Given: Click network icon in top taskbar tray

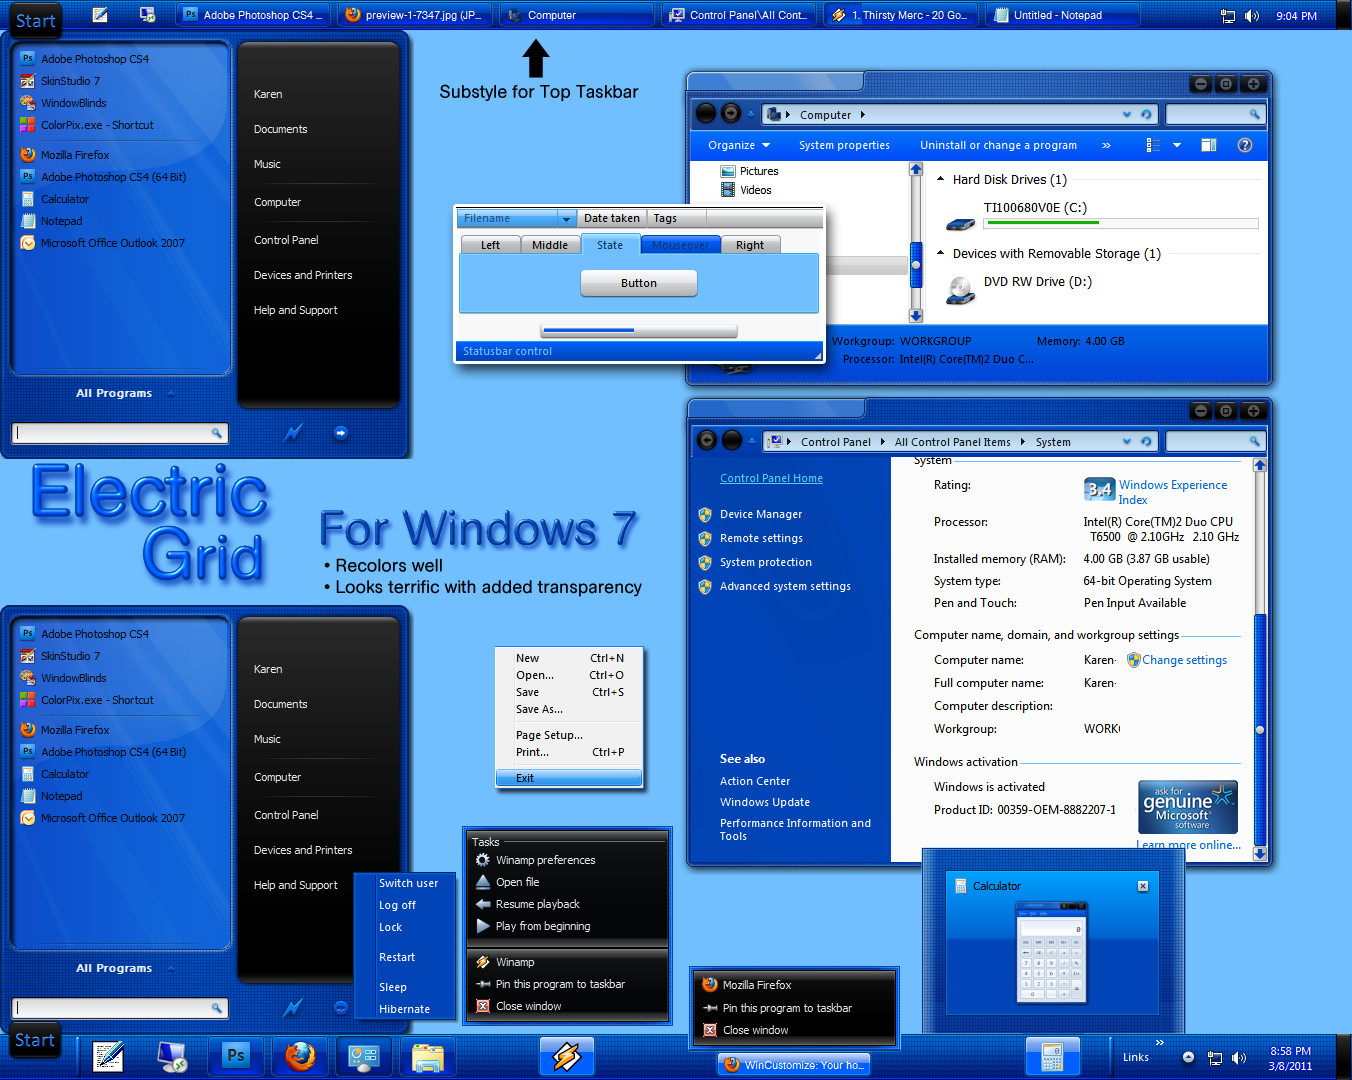Looking at the screenshot, I should click(x=1228, y=16).
